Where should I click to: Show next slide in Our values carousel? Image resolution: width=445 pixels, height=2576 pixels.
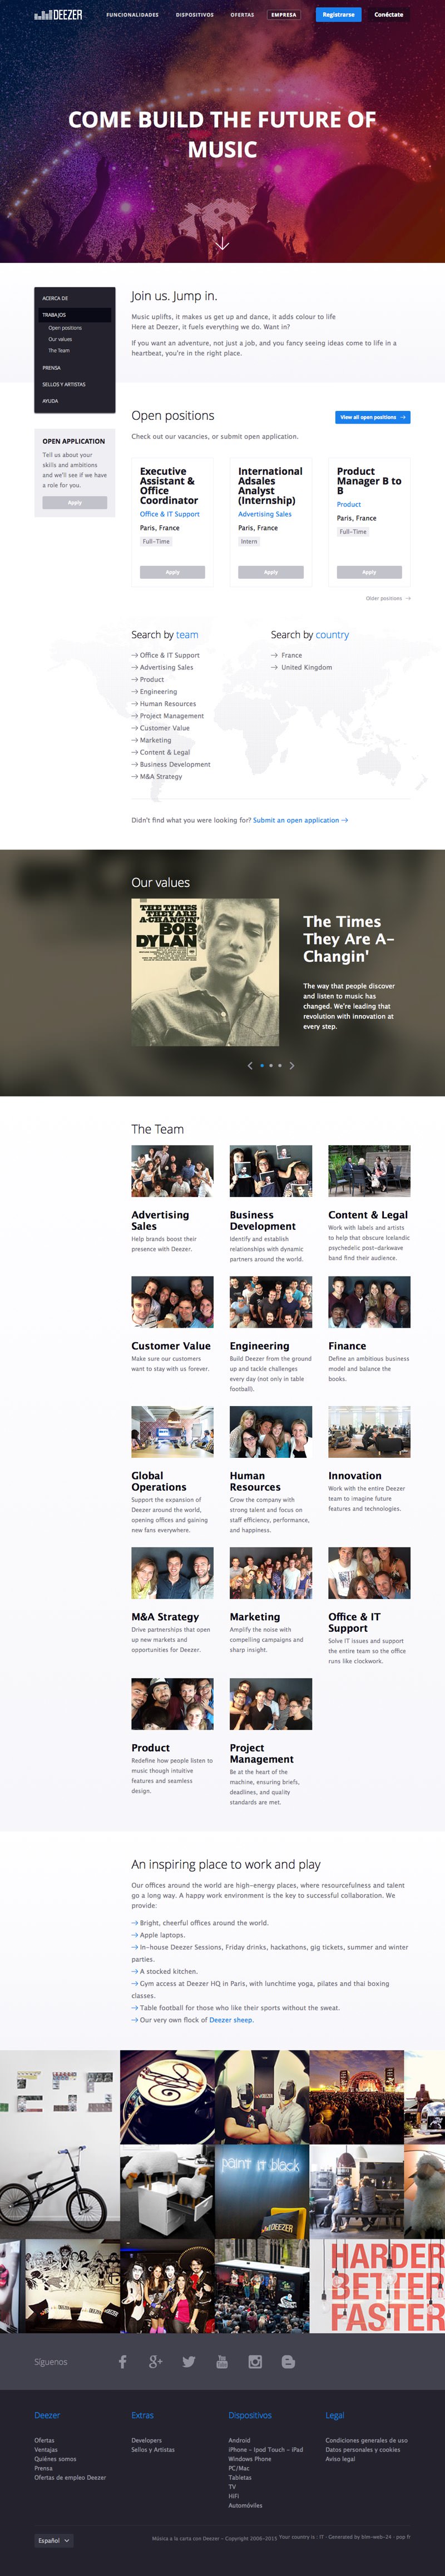pyautogui.click(x=292, y=1065)
